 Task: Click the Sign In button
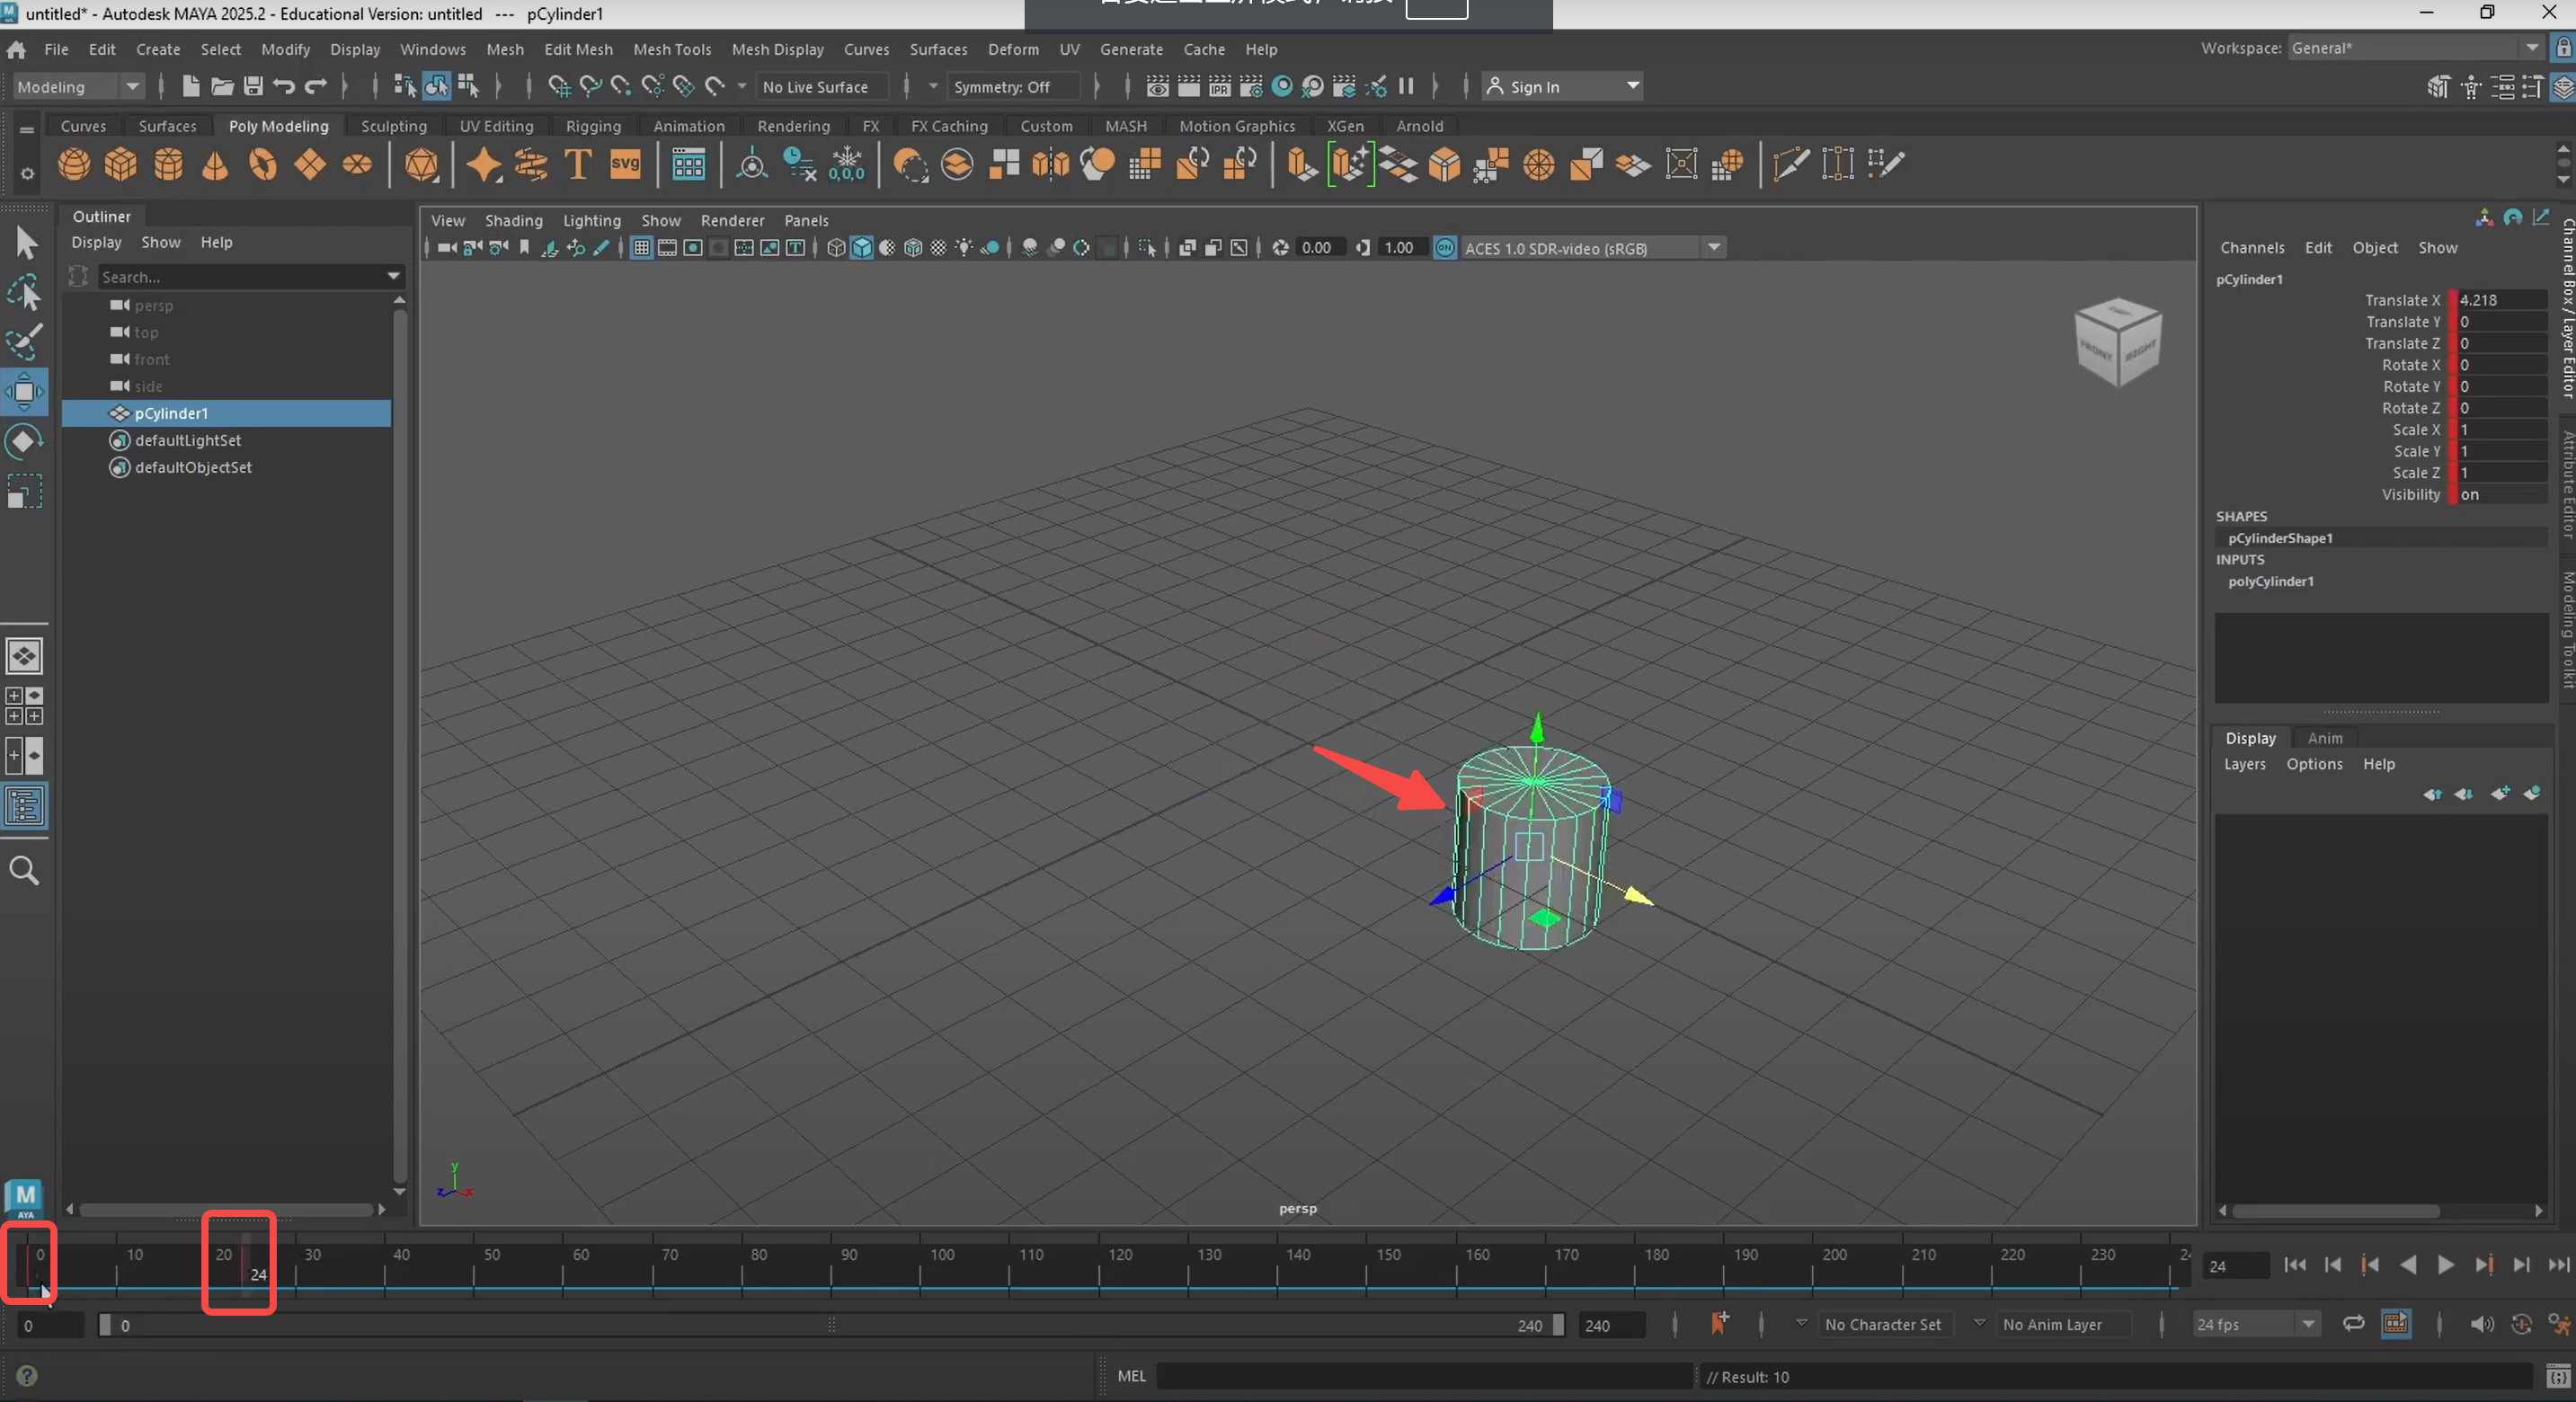(1534, 87)
